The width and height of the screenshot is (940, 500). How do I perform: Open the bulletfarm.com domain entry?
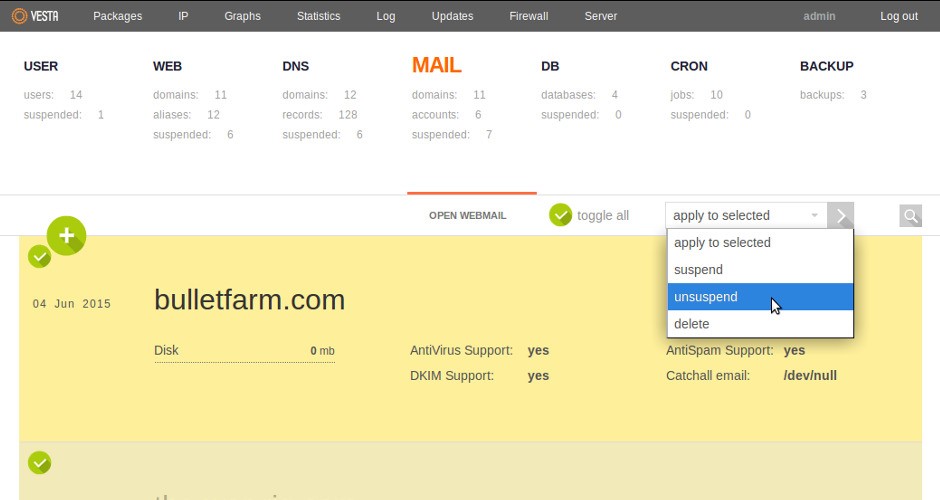point(249,300)
